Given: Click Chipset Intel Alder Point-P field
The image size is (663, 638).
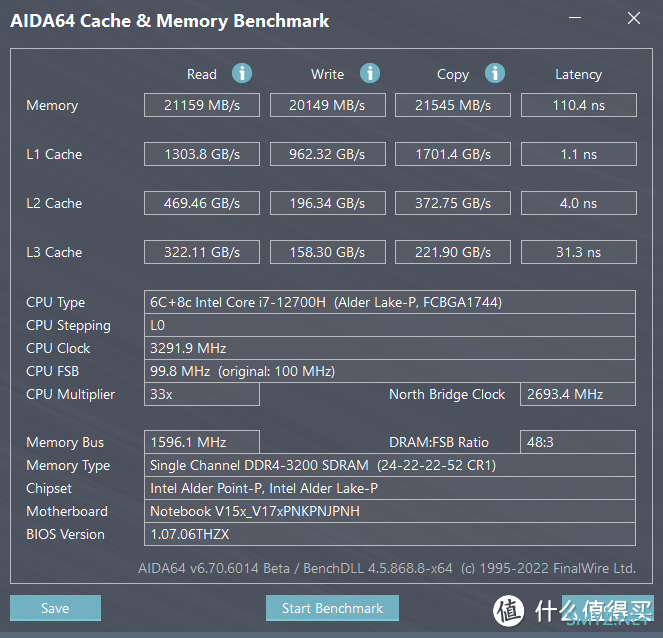Looking at the screenshot, I should pos(390,488).
